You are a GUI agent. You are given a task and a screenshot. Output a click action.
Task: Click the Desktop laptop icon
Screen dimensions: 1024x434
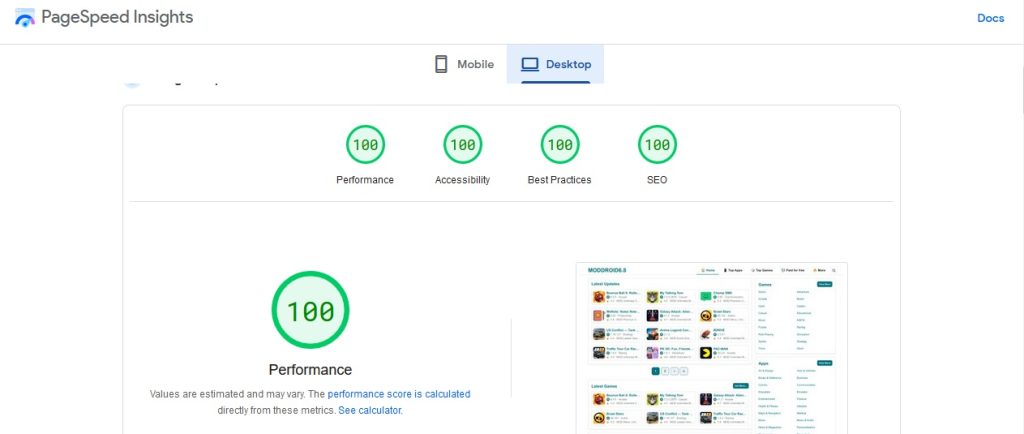[x=530, y=64]
